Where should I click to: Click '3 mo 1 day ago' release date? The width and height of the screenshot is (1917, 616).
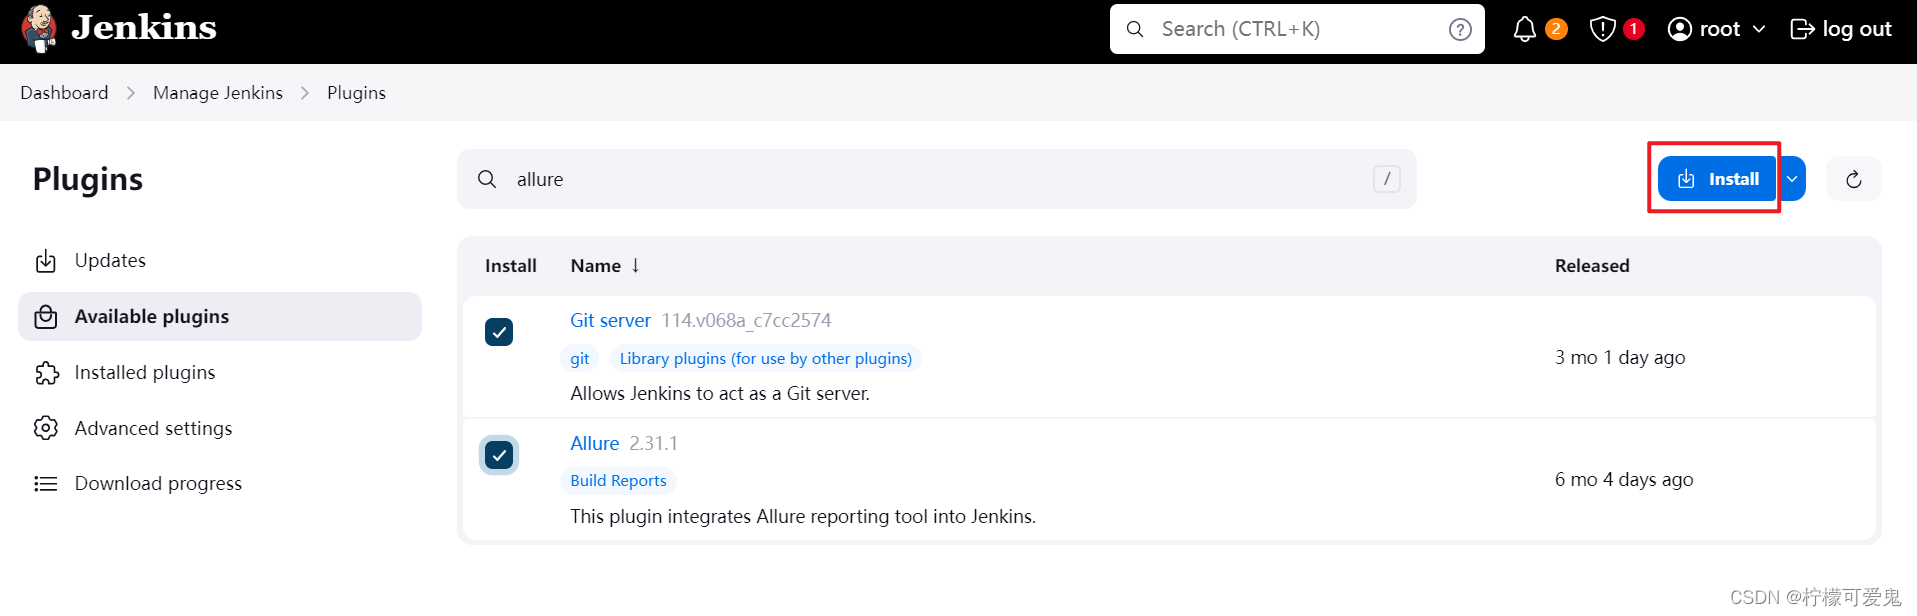click(1620, 357)
